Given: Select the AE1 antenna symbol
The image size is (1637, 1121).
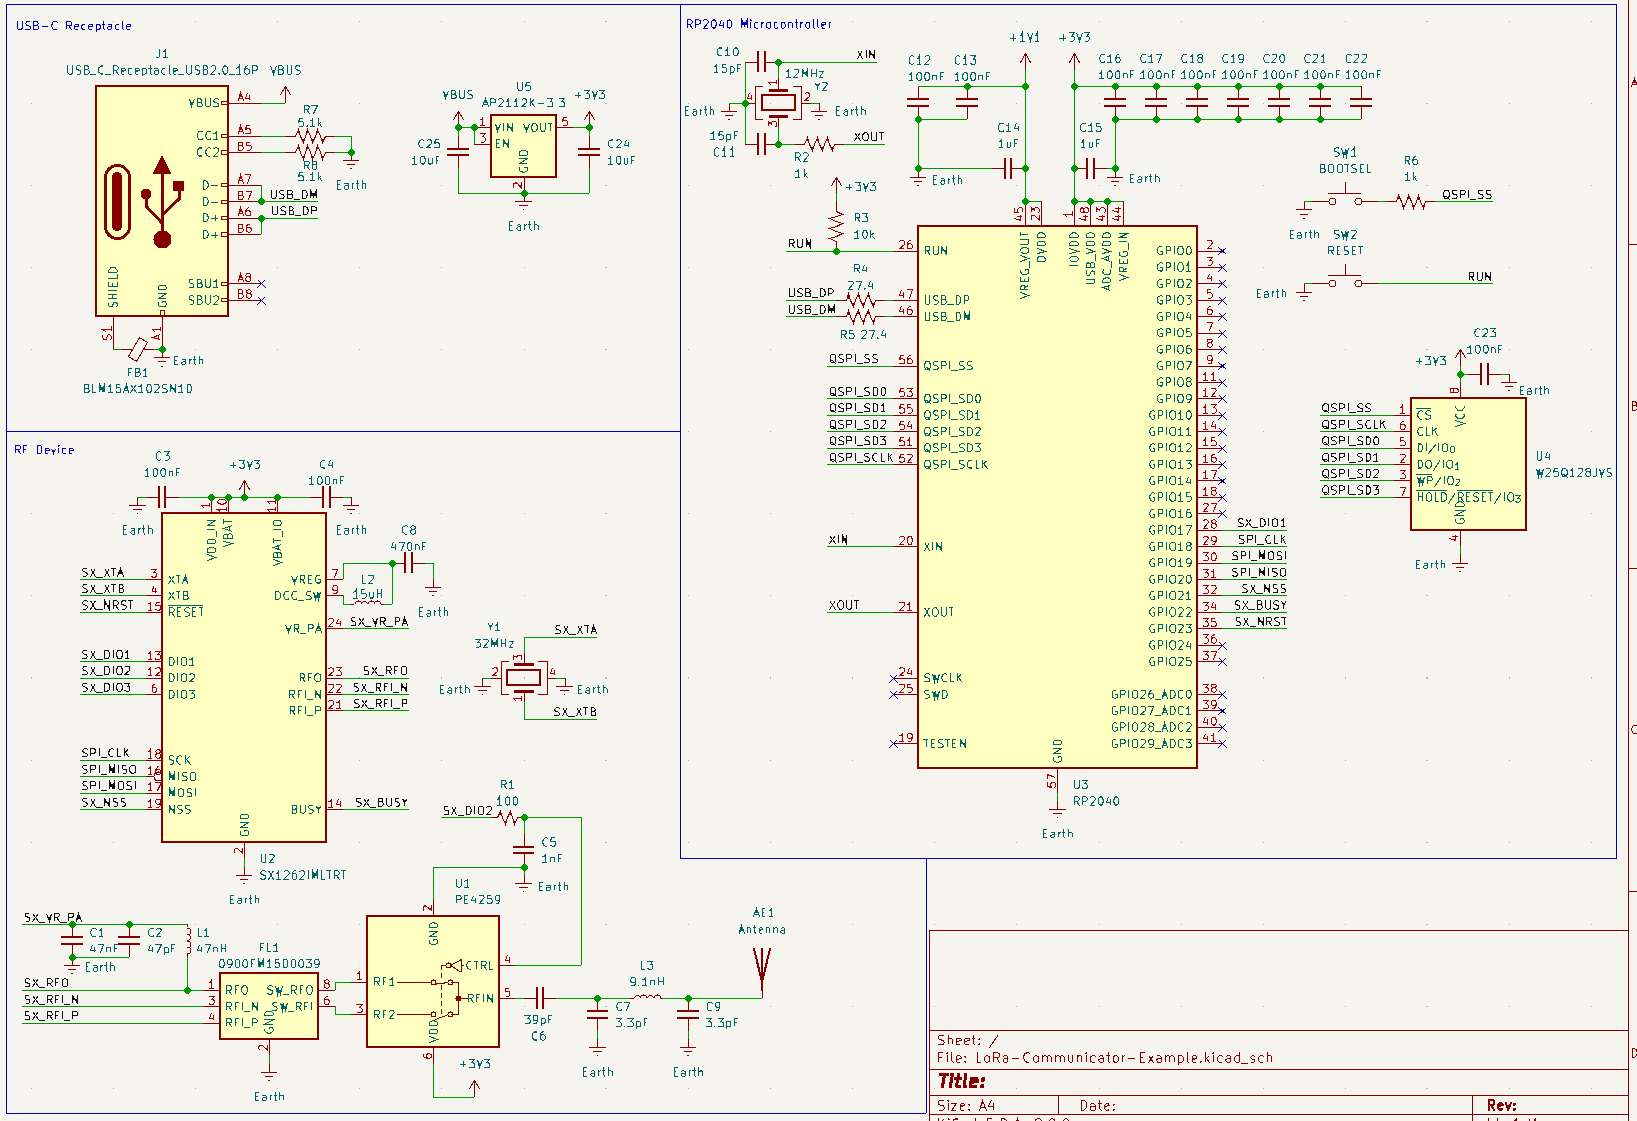Looking at the screenshot, I should 762,967.
